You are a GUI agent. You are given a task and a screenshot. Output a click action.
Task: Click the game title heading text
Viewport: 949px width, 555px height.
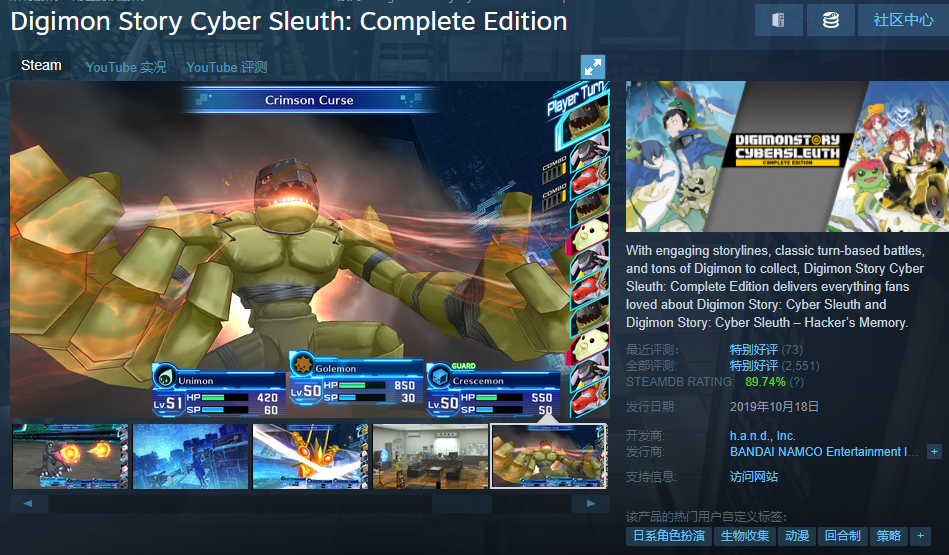point(289,21)
